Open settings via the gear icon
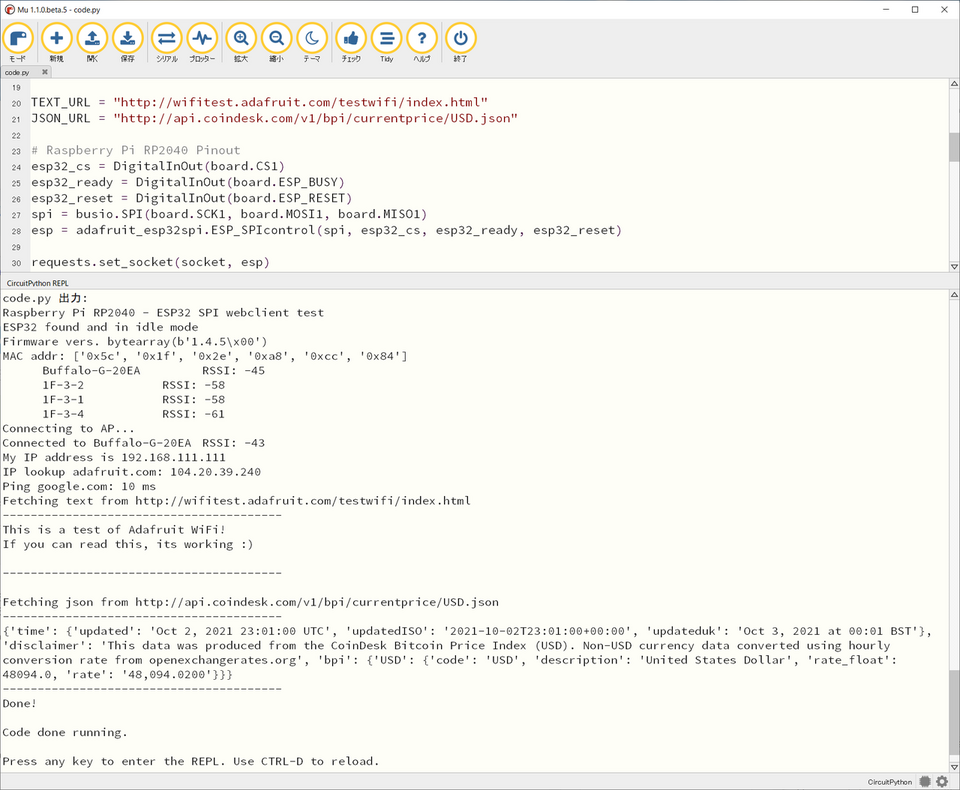This screenshot has width=960, height=790. tap(942, 782)
